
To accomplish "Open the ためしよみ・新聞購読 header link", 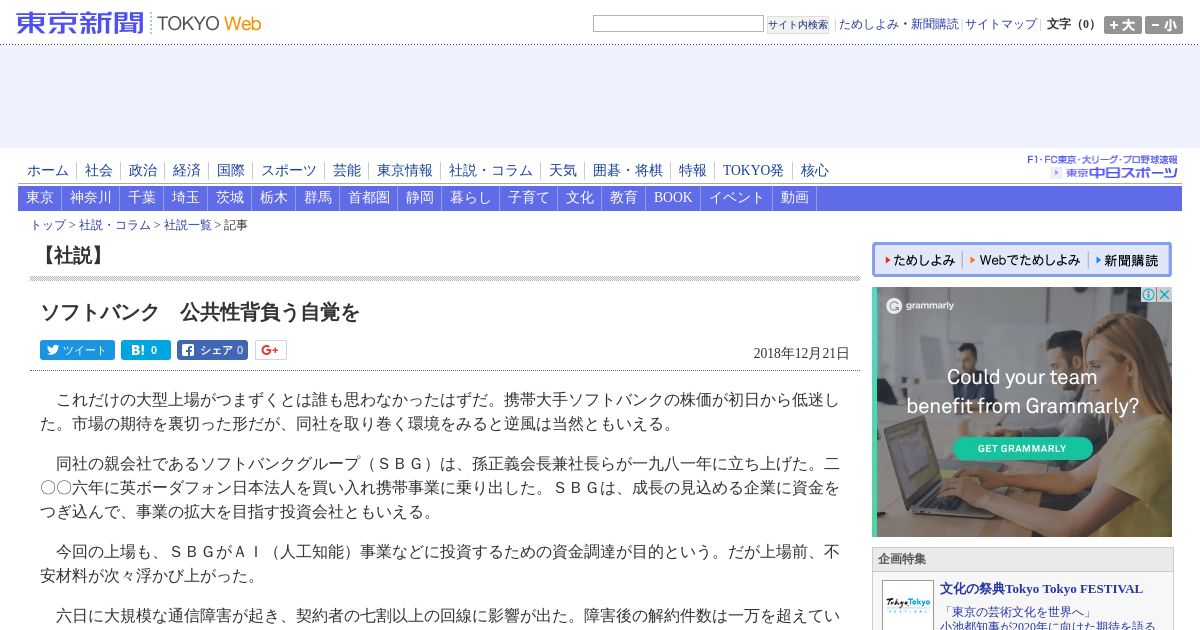I will point(898,25).
